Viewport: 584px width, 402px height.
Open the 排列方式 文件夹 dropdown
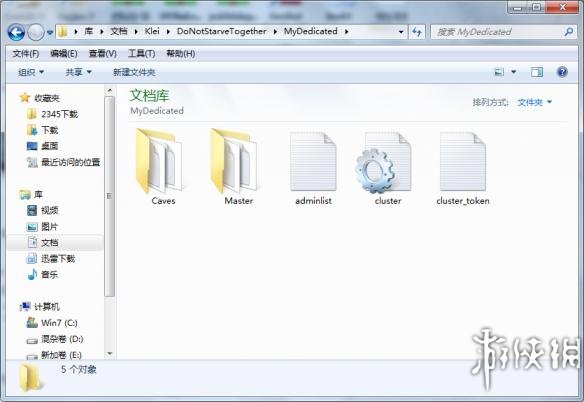pos(534,102)
